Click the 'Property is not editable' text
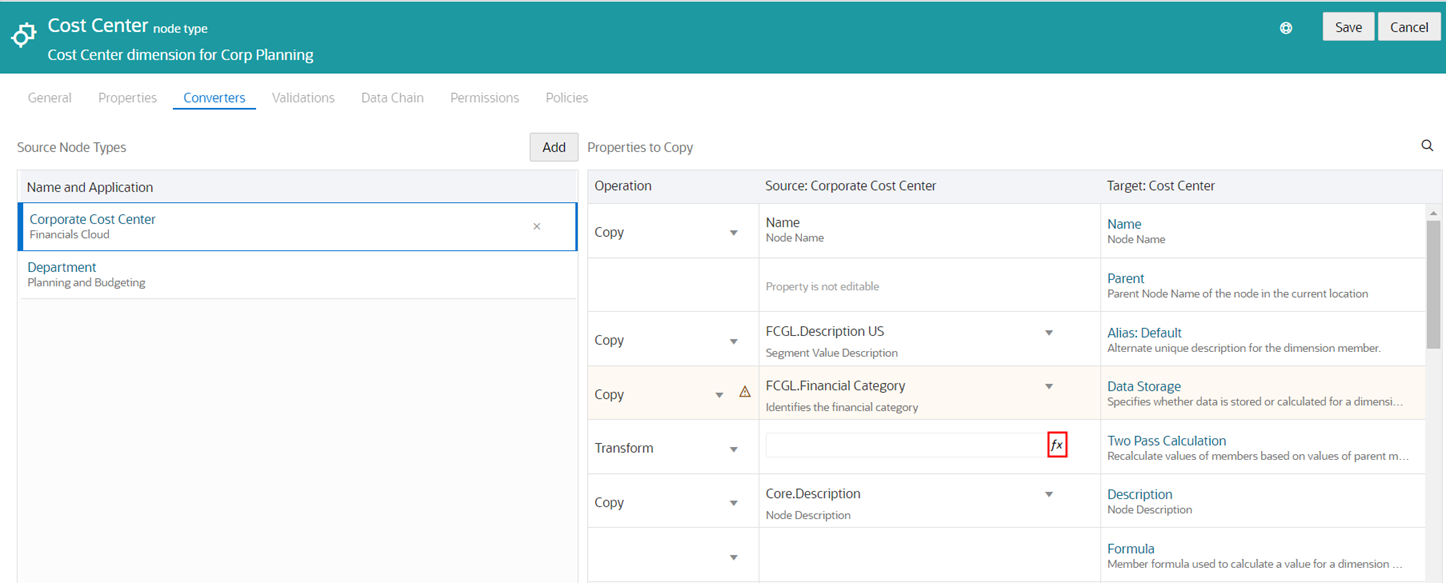Image resolution: width=1446 pixels, height=583 pixels. (x=822, y=286)
